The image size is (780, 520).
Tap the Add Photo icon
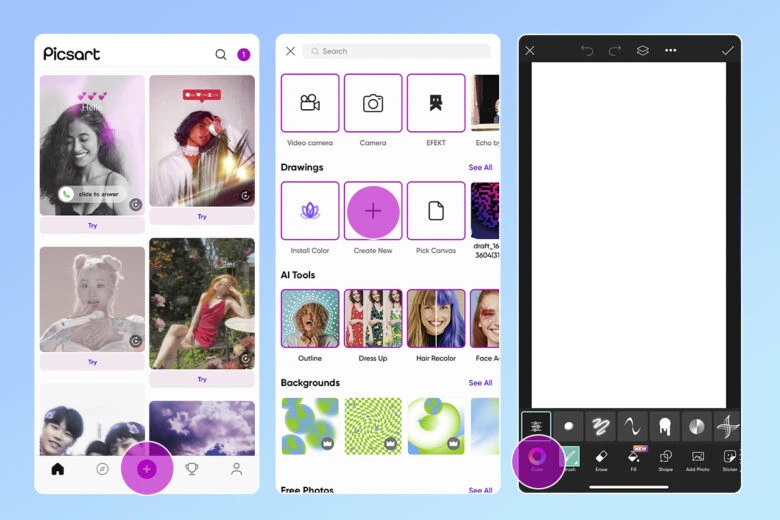click(698, 458)
